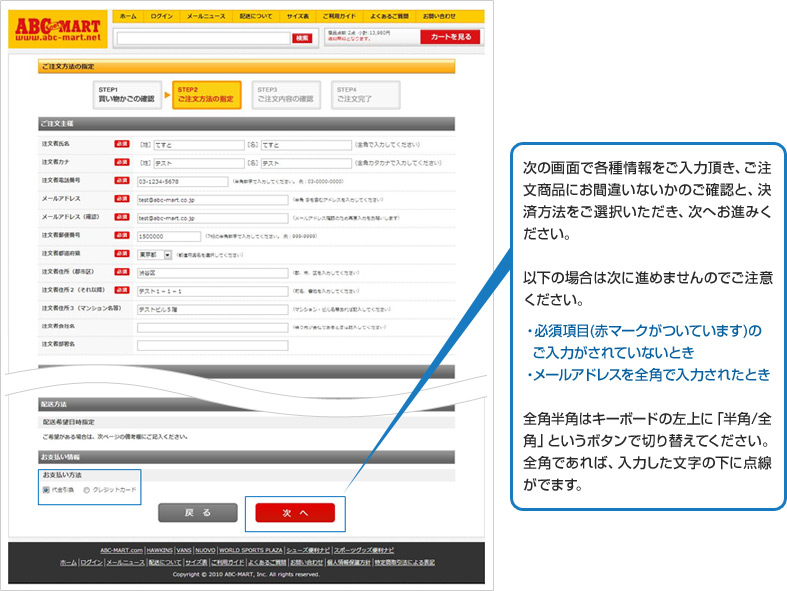
Task: Click the 注文者住所（都市区） field containing 渋谷区
Action: click(213, 273)
